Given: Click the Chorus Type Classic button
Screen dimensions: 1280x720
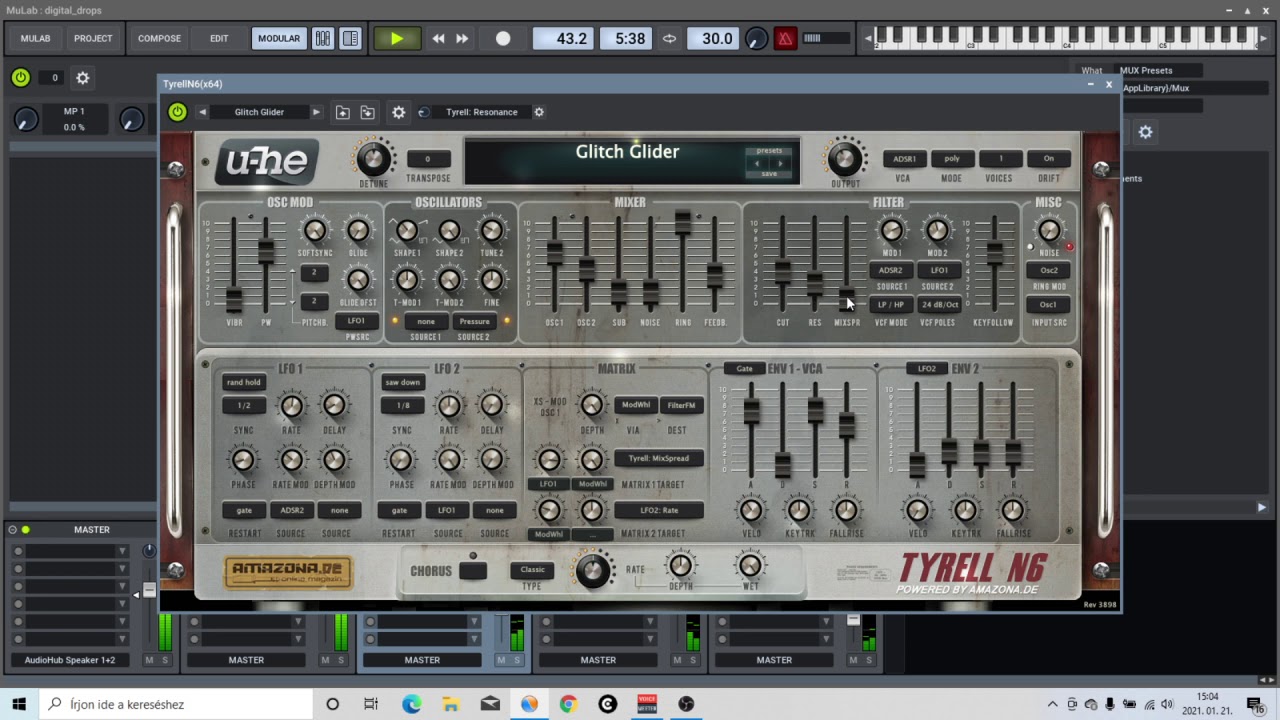Looking at the screenshot, I should point(532,570).
